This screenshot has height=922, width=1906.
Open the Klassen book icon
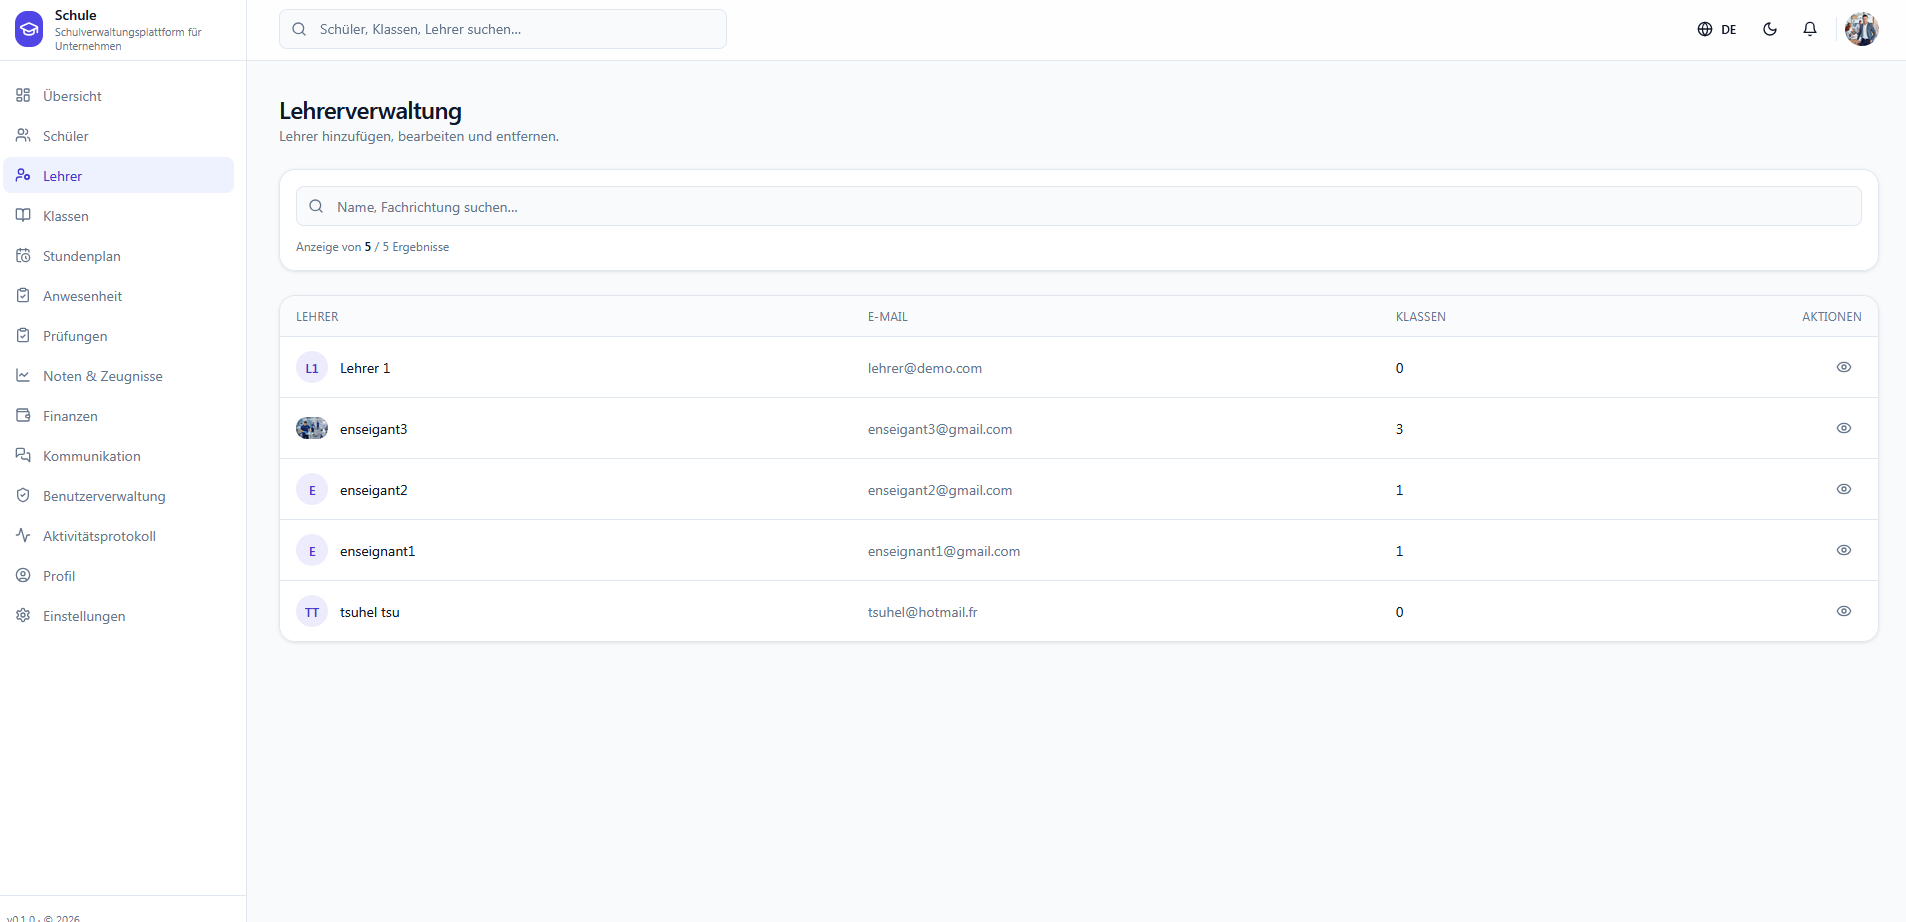coord(23,215)
